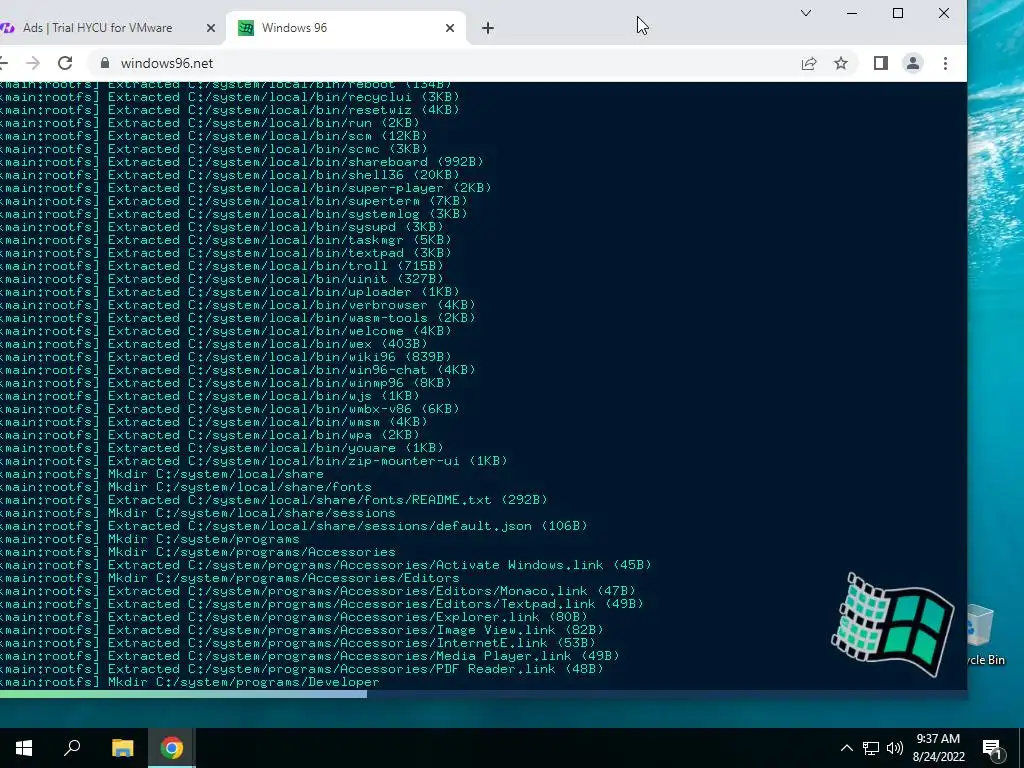
Task: Click the line extracting 'Explorer.link (80B)'
Action: click(x=294, y=617)
